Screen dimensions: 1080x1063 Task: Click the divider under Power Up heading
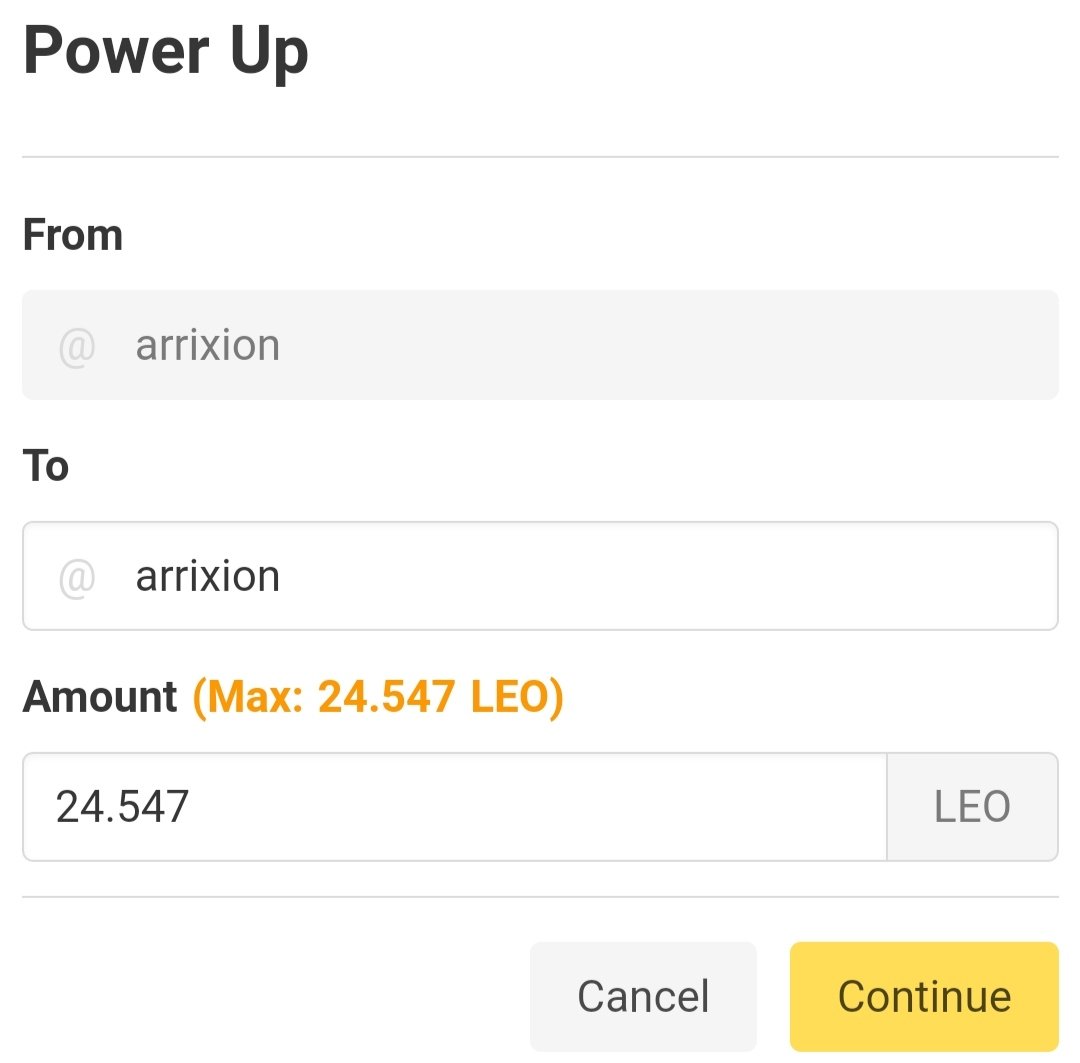click(540, 157)
